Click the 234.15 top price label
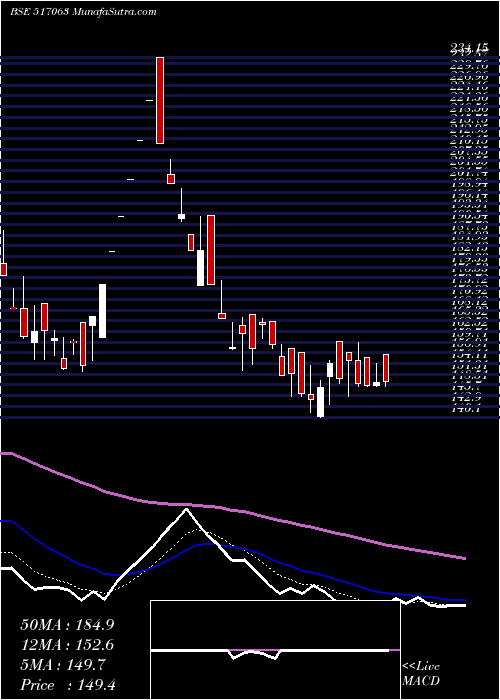This screenshot has height=700, width=500. pos(469,47)
